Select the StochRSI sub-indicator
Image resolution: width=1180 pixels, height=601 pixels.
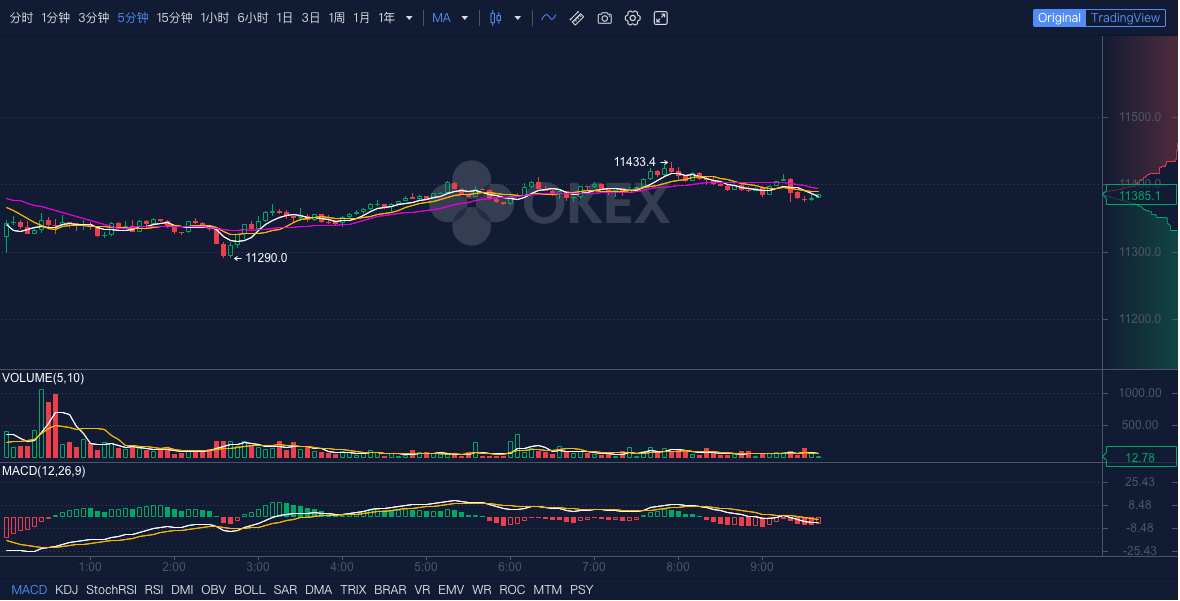click(x=111, y=590)
